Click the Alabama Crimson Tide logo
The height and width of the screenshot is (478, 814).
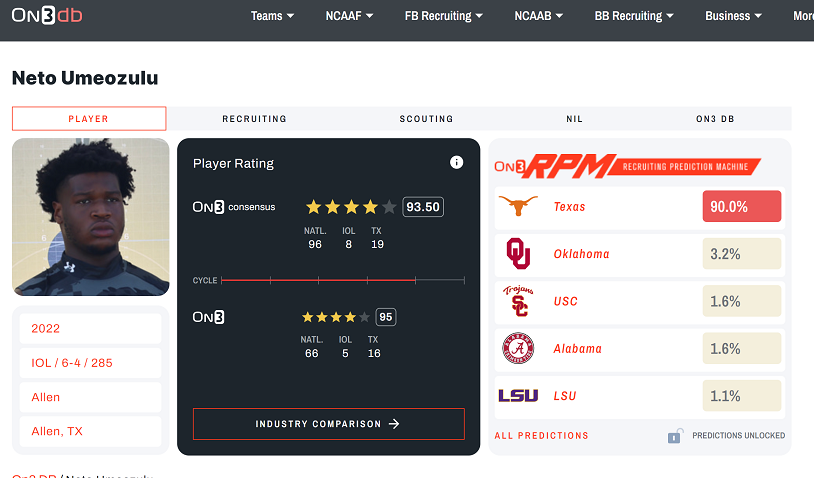(x=518, y=349)
